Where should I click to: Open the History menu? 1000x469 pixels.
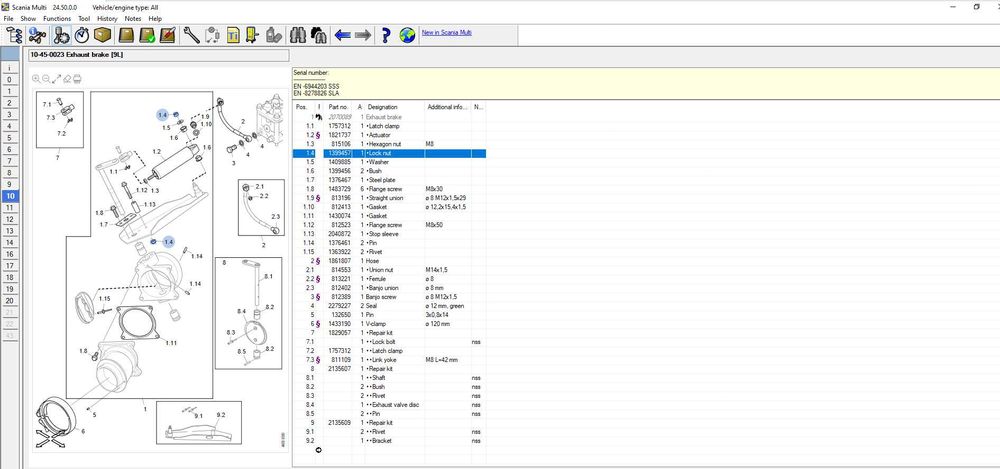point(107,18)
